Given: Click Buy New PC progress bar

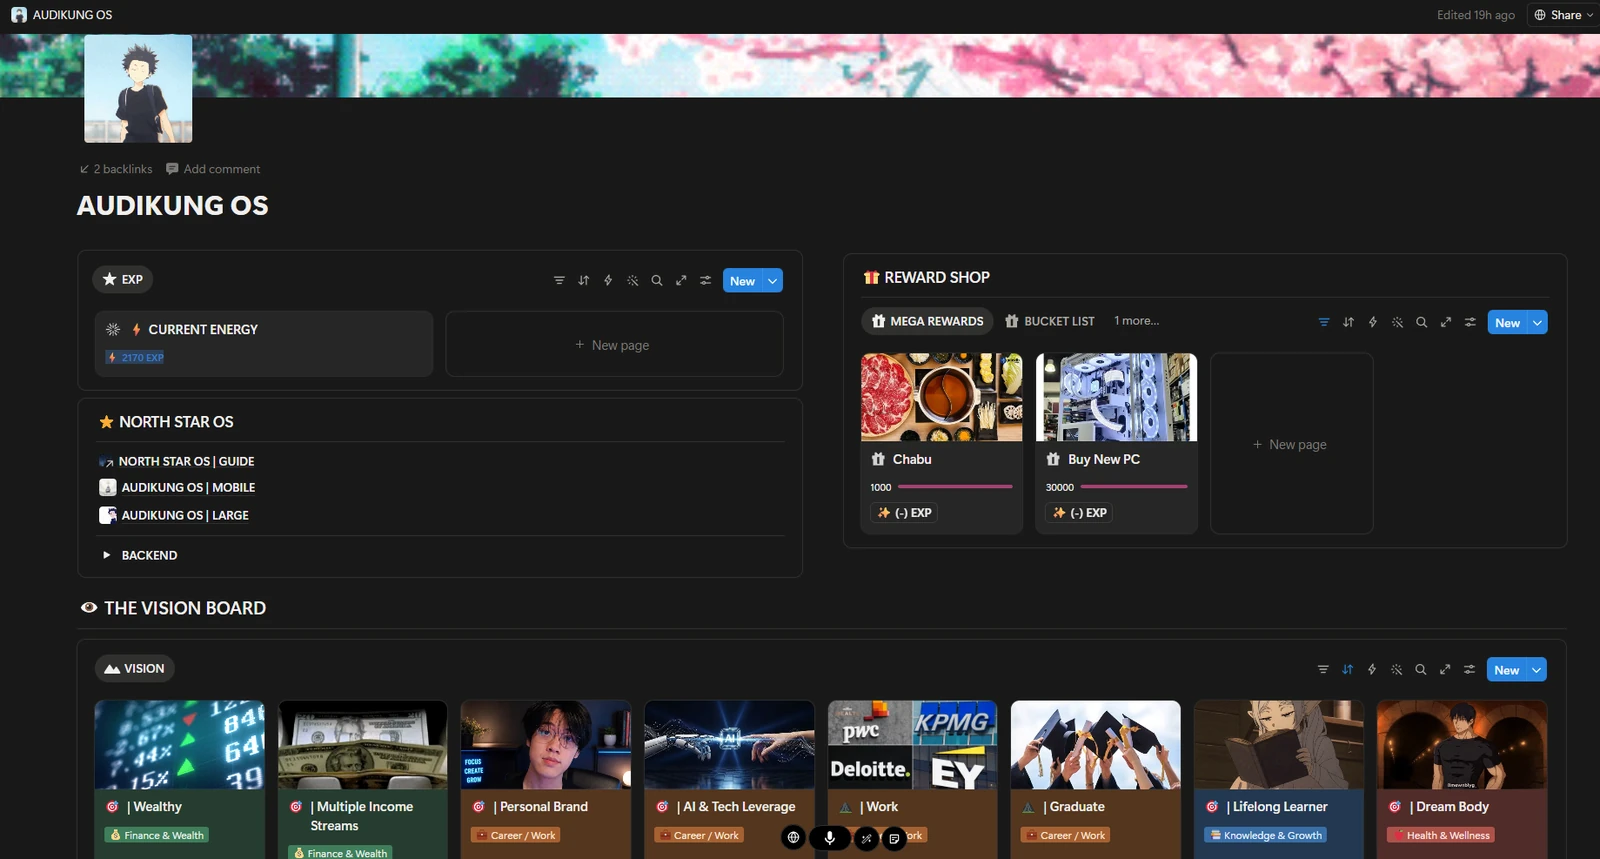Looking at the screenshot, I should (1134, 487).
